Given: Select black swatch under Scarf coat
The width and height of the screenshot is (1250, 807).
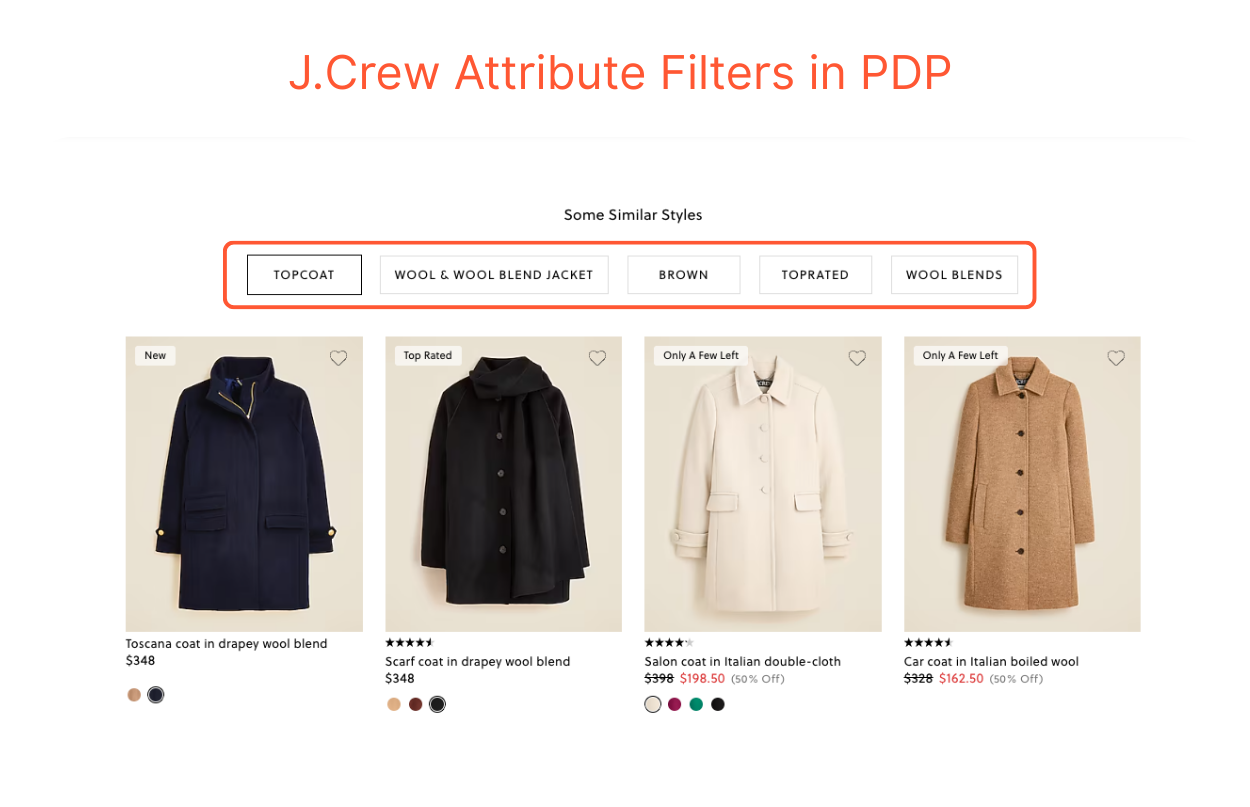Looking at the screenshot, I should 437,704.
